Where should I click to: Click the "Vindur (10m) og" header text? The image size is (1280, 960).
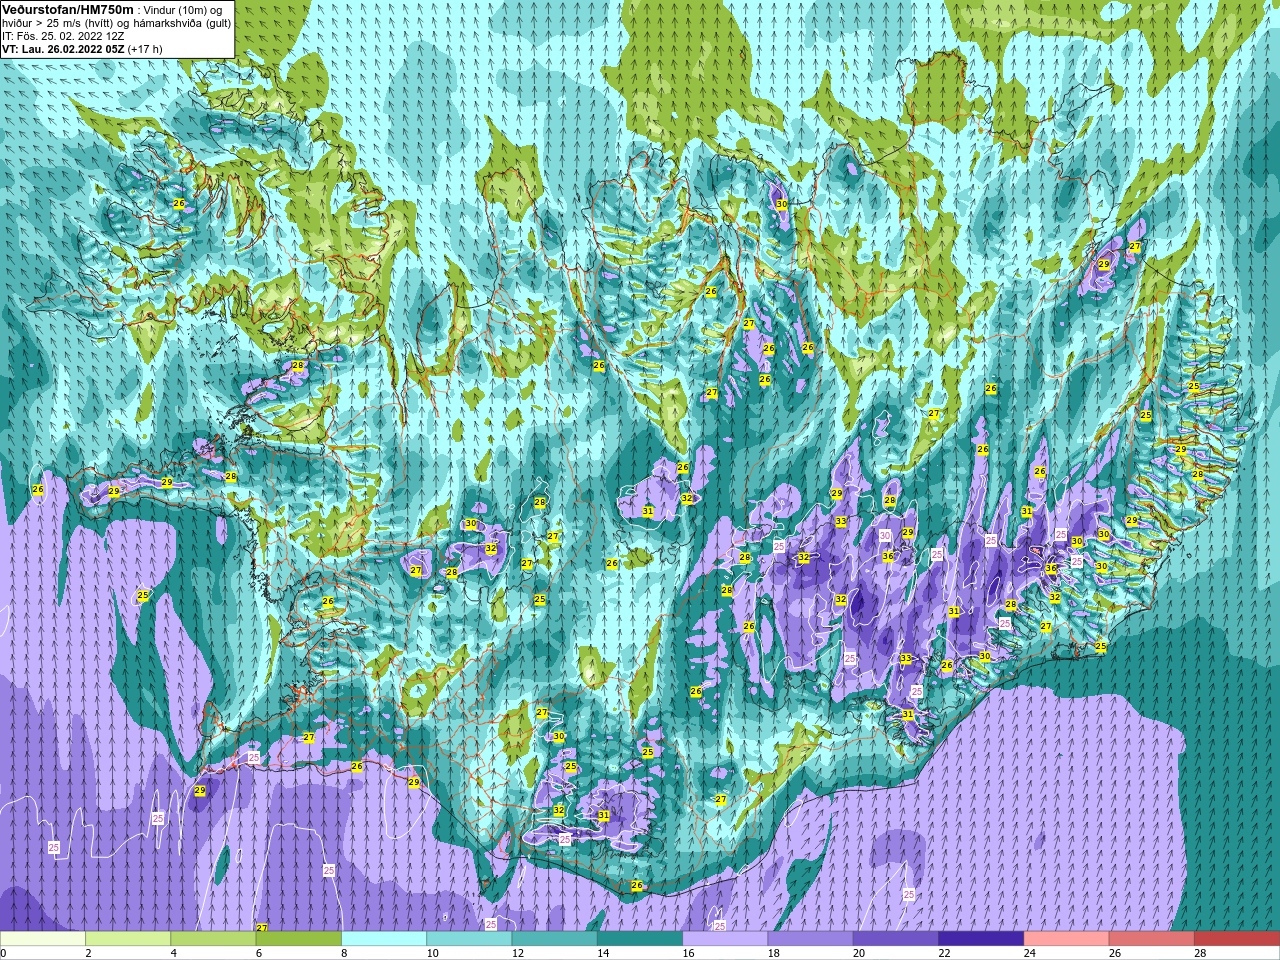coord(184,10)
